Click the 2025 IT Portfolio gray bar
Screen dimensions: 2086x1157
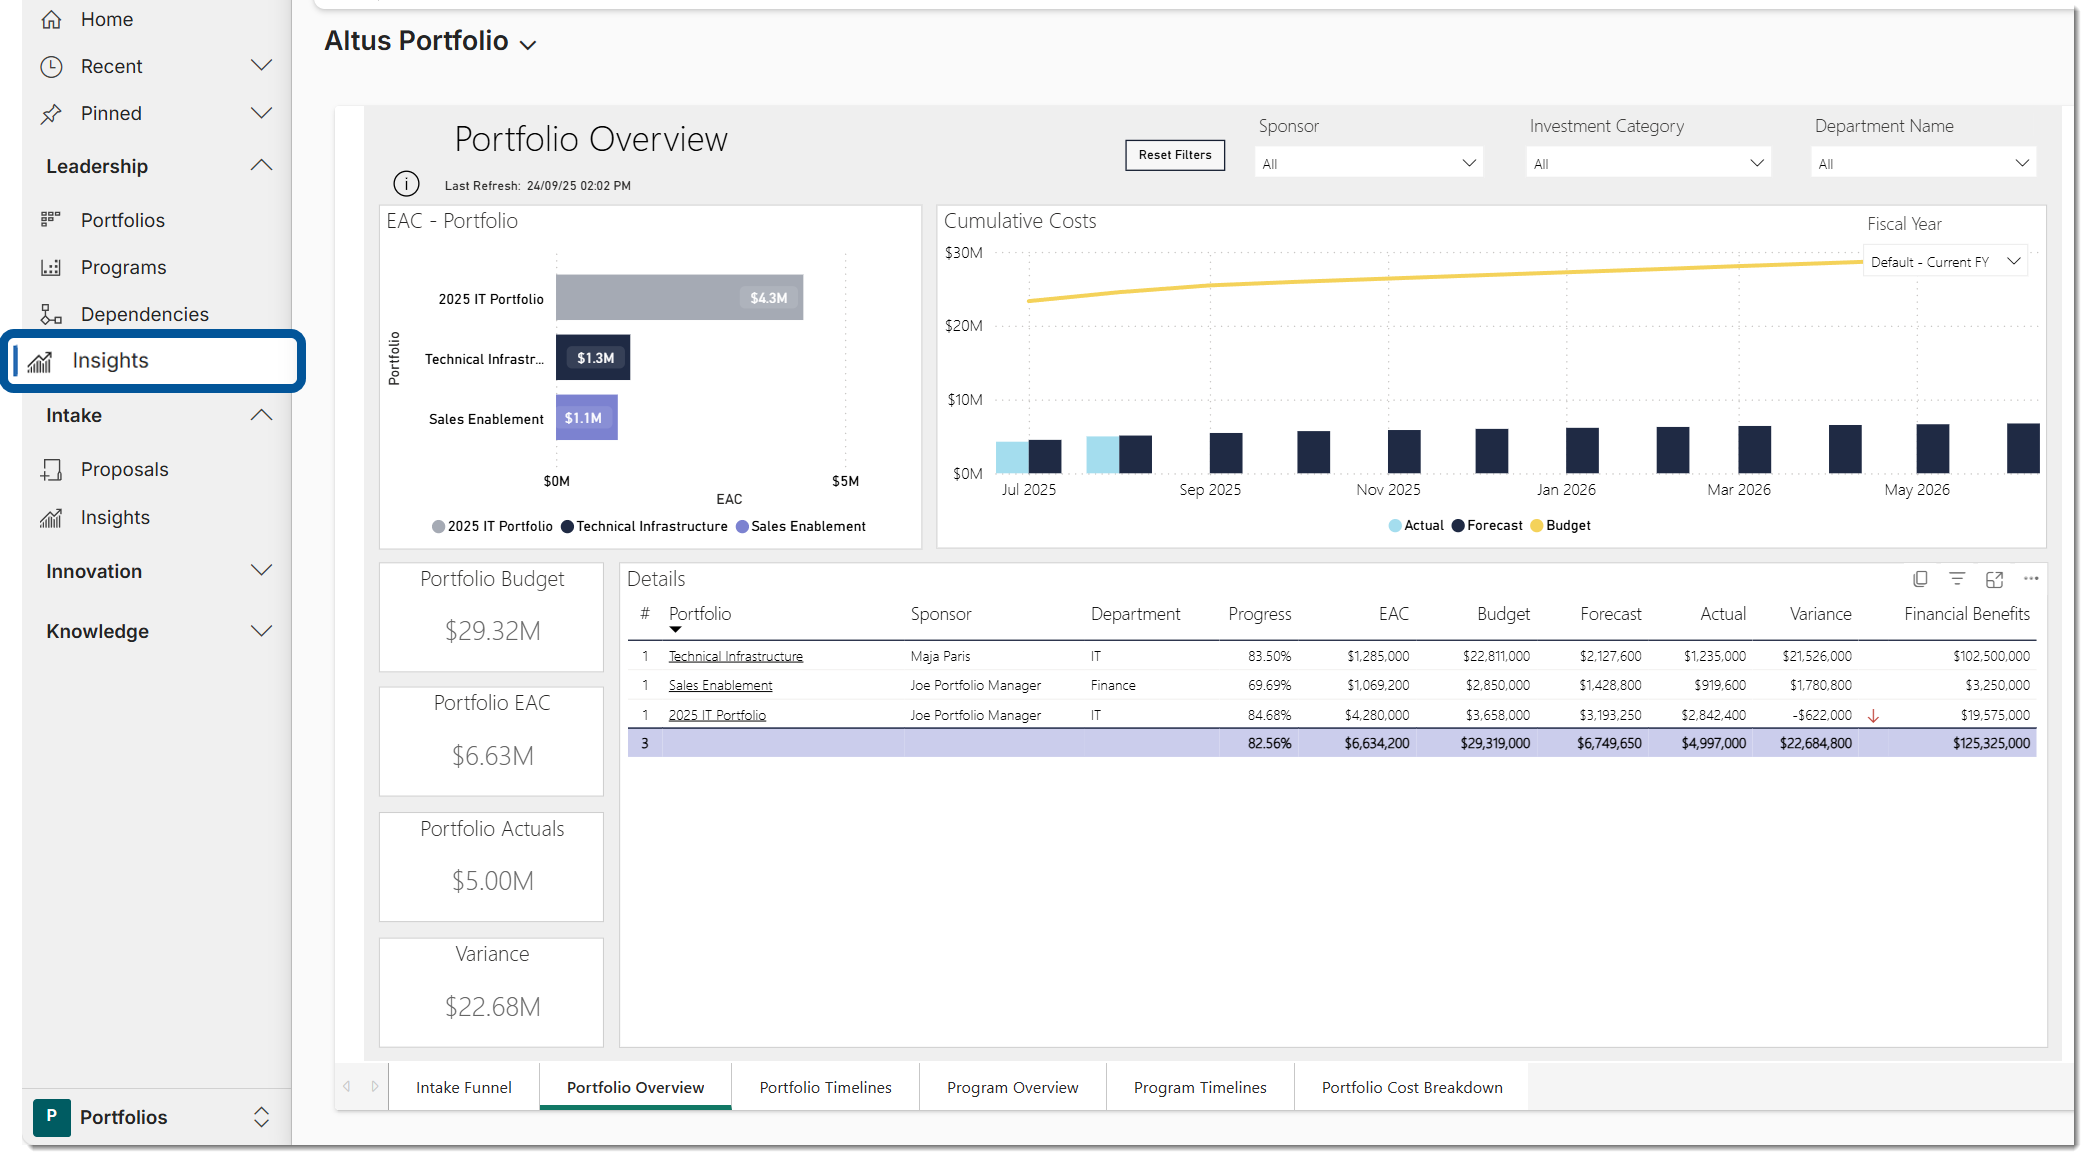(x=678, y=297)
